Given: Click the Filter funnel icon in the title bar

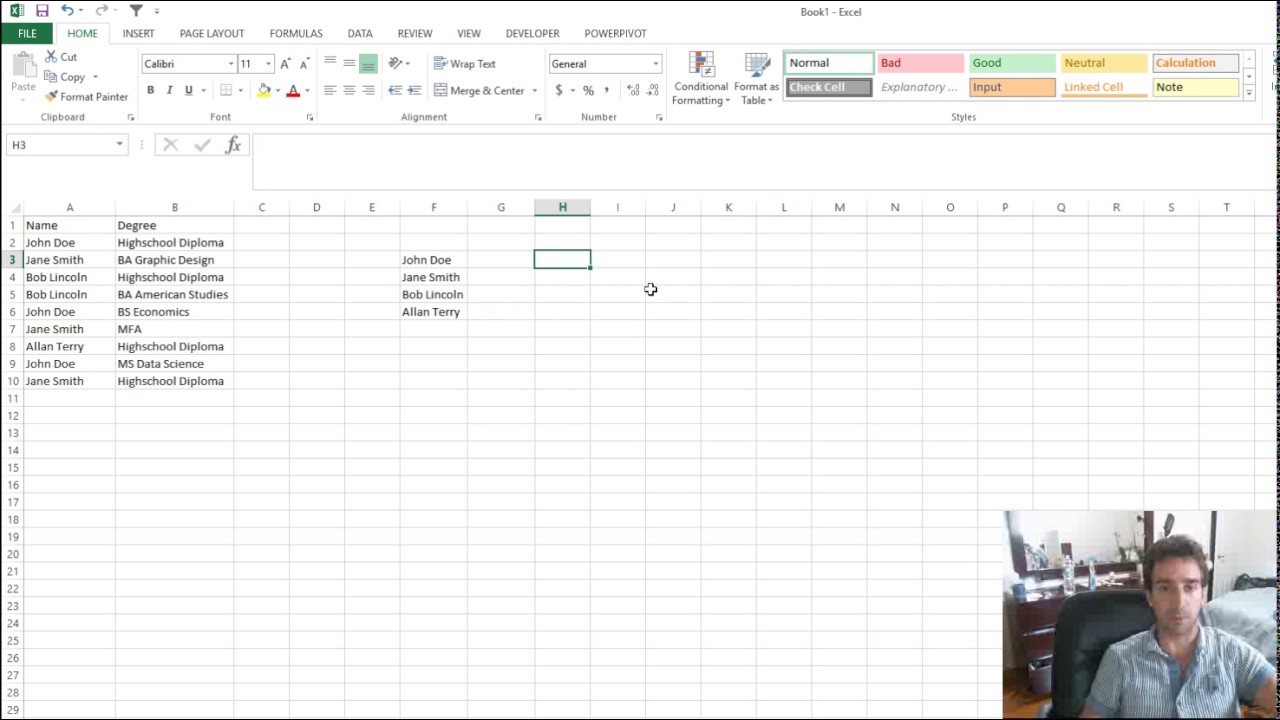Looking at the screenshot, I should pos(136,11).
